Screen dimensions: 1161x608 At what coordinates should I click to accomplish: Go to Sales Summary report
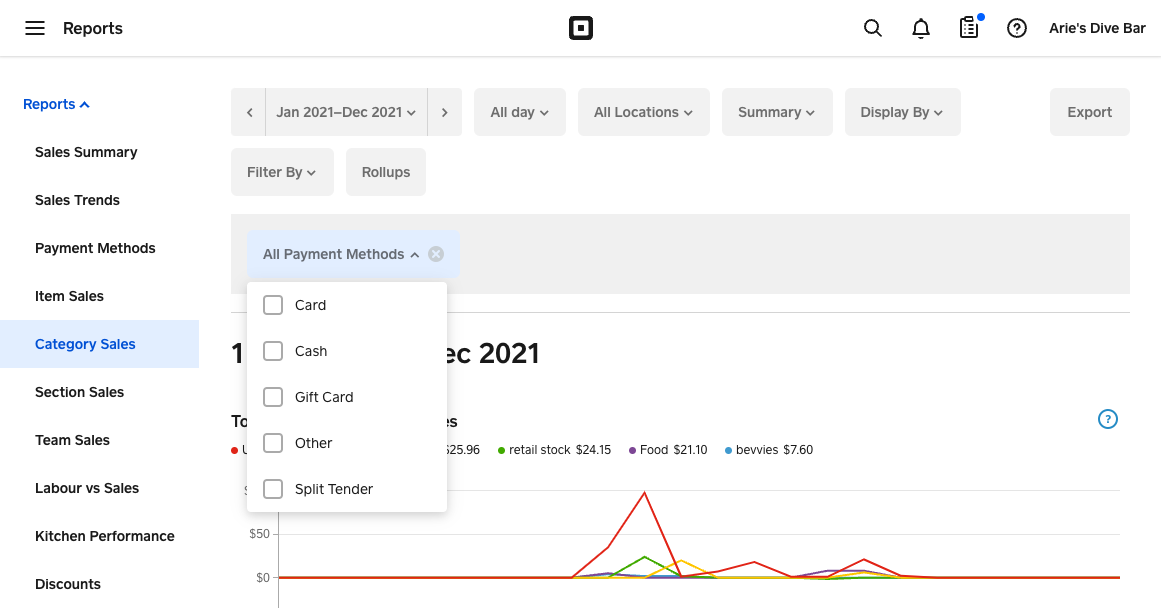click(86, 152)
